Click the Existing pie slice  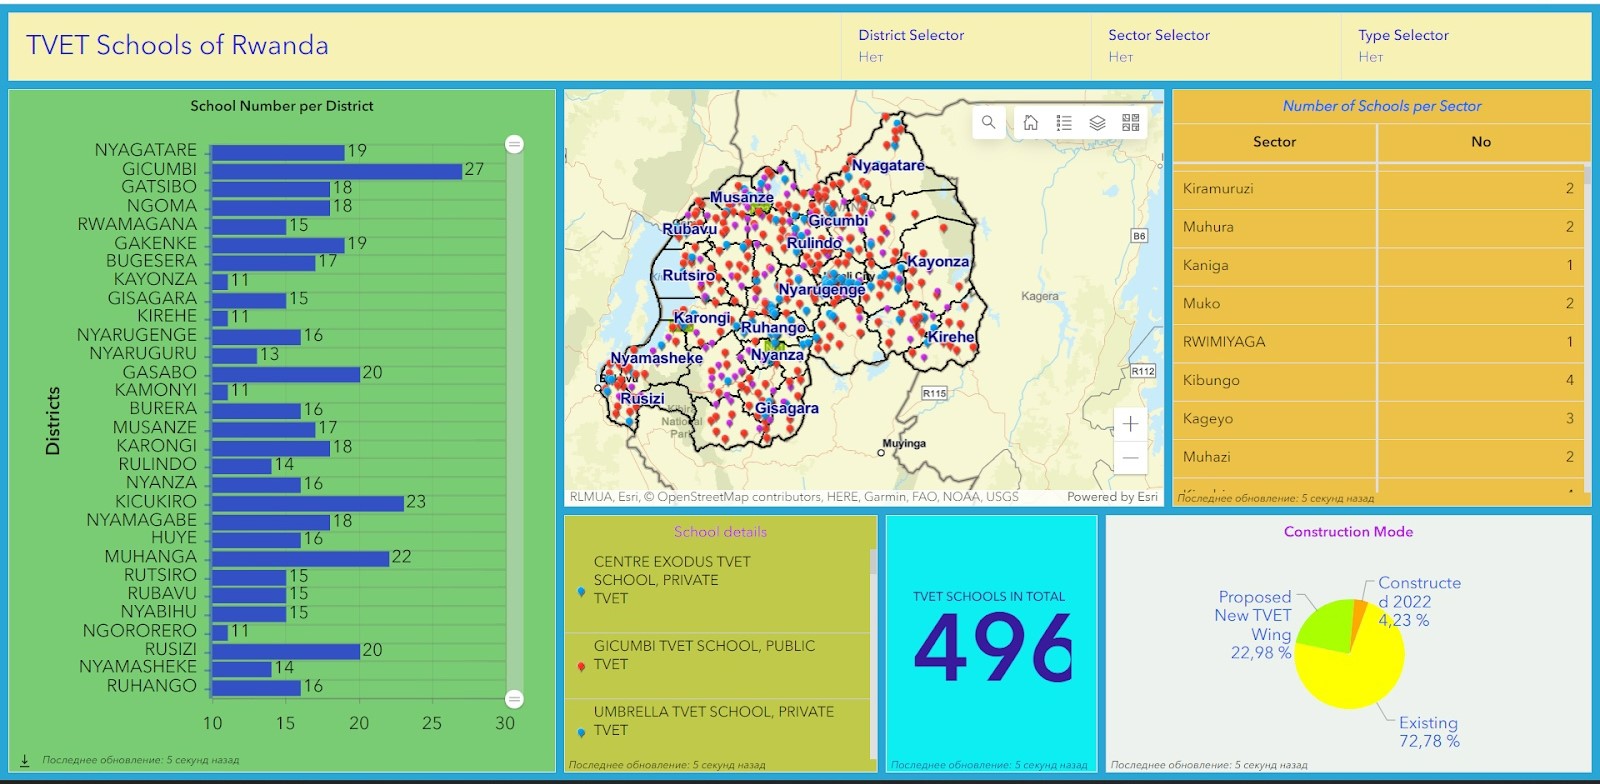tap(1360, 670)
